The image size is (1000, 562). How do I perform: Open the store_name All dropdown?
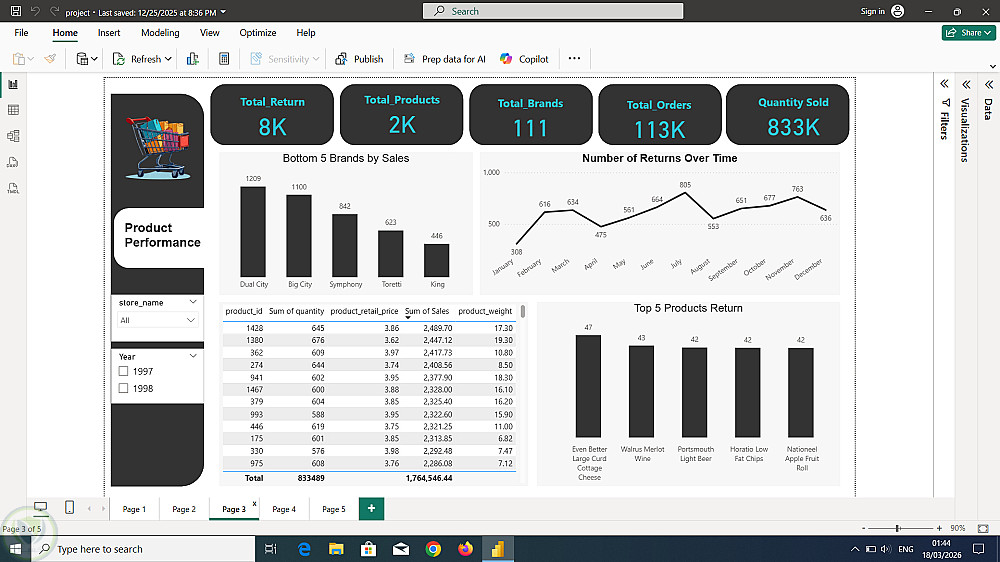click(x=158, y=320)
